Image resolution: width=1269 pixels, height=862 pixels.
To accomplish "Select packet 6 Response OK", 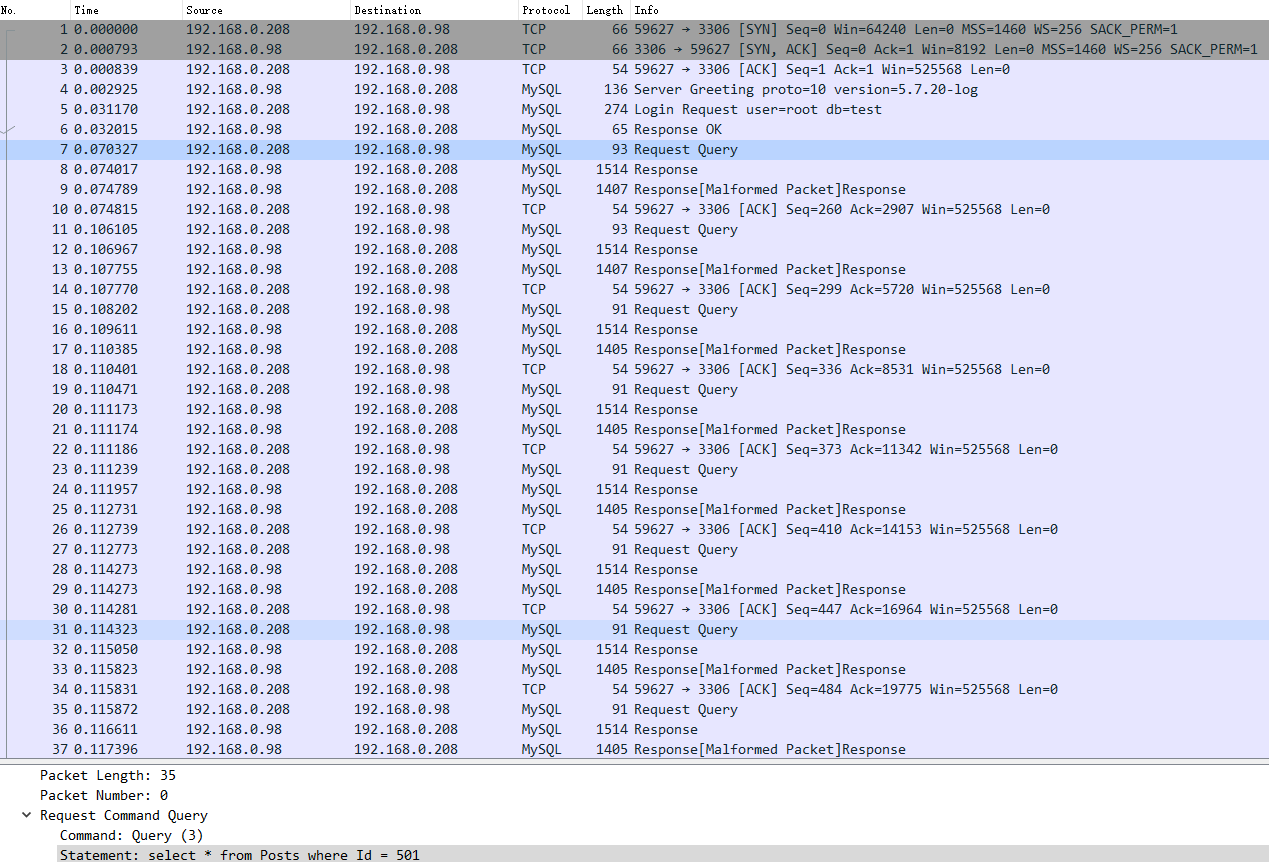I will [x=634, y=129].
